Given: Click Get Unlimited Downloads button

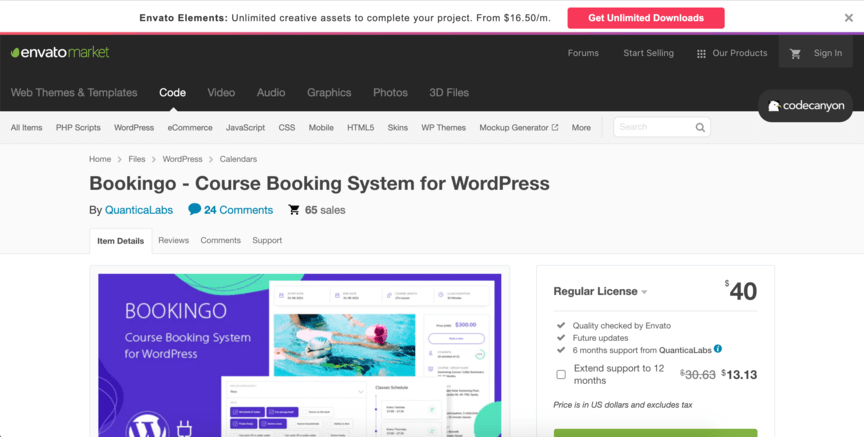Looking at the screenshot, I should point(646,18).
